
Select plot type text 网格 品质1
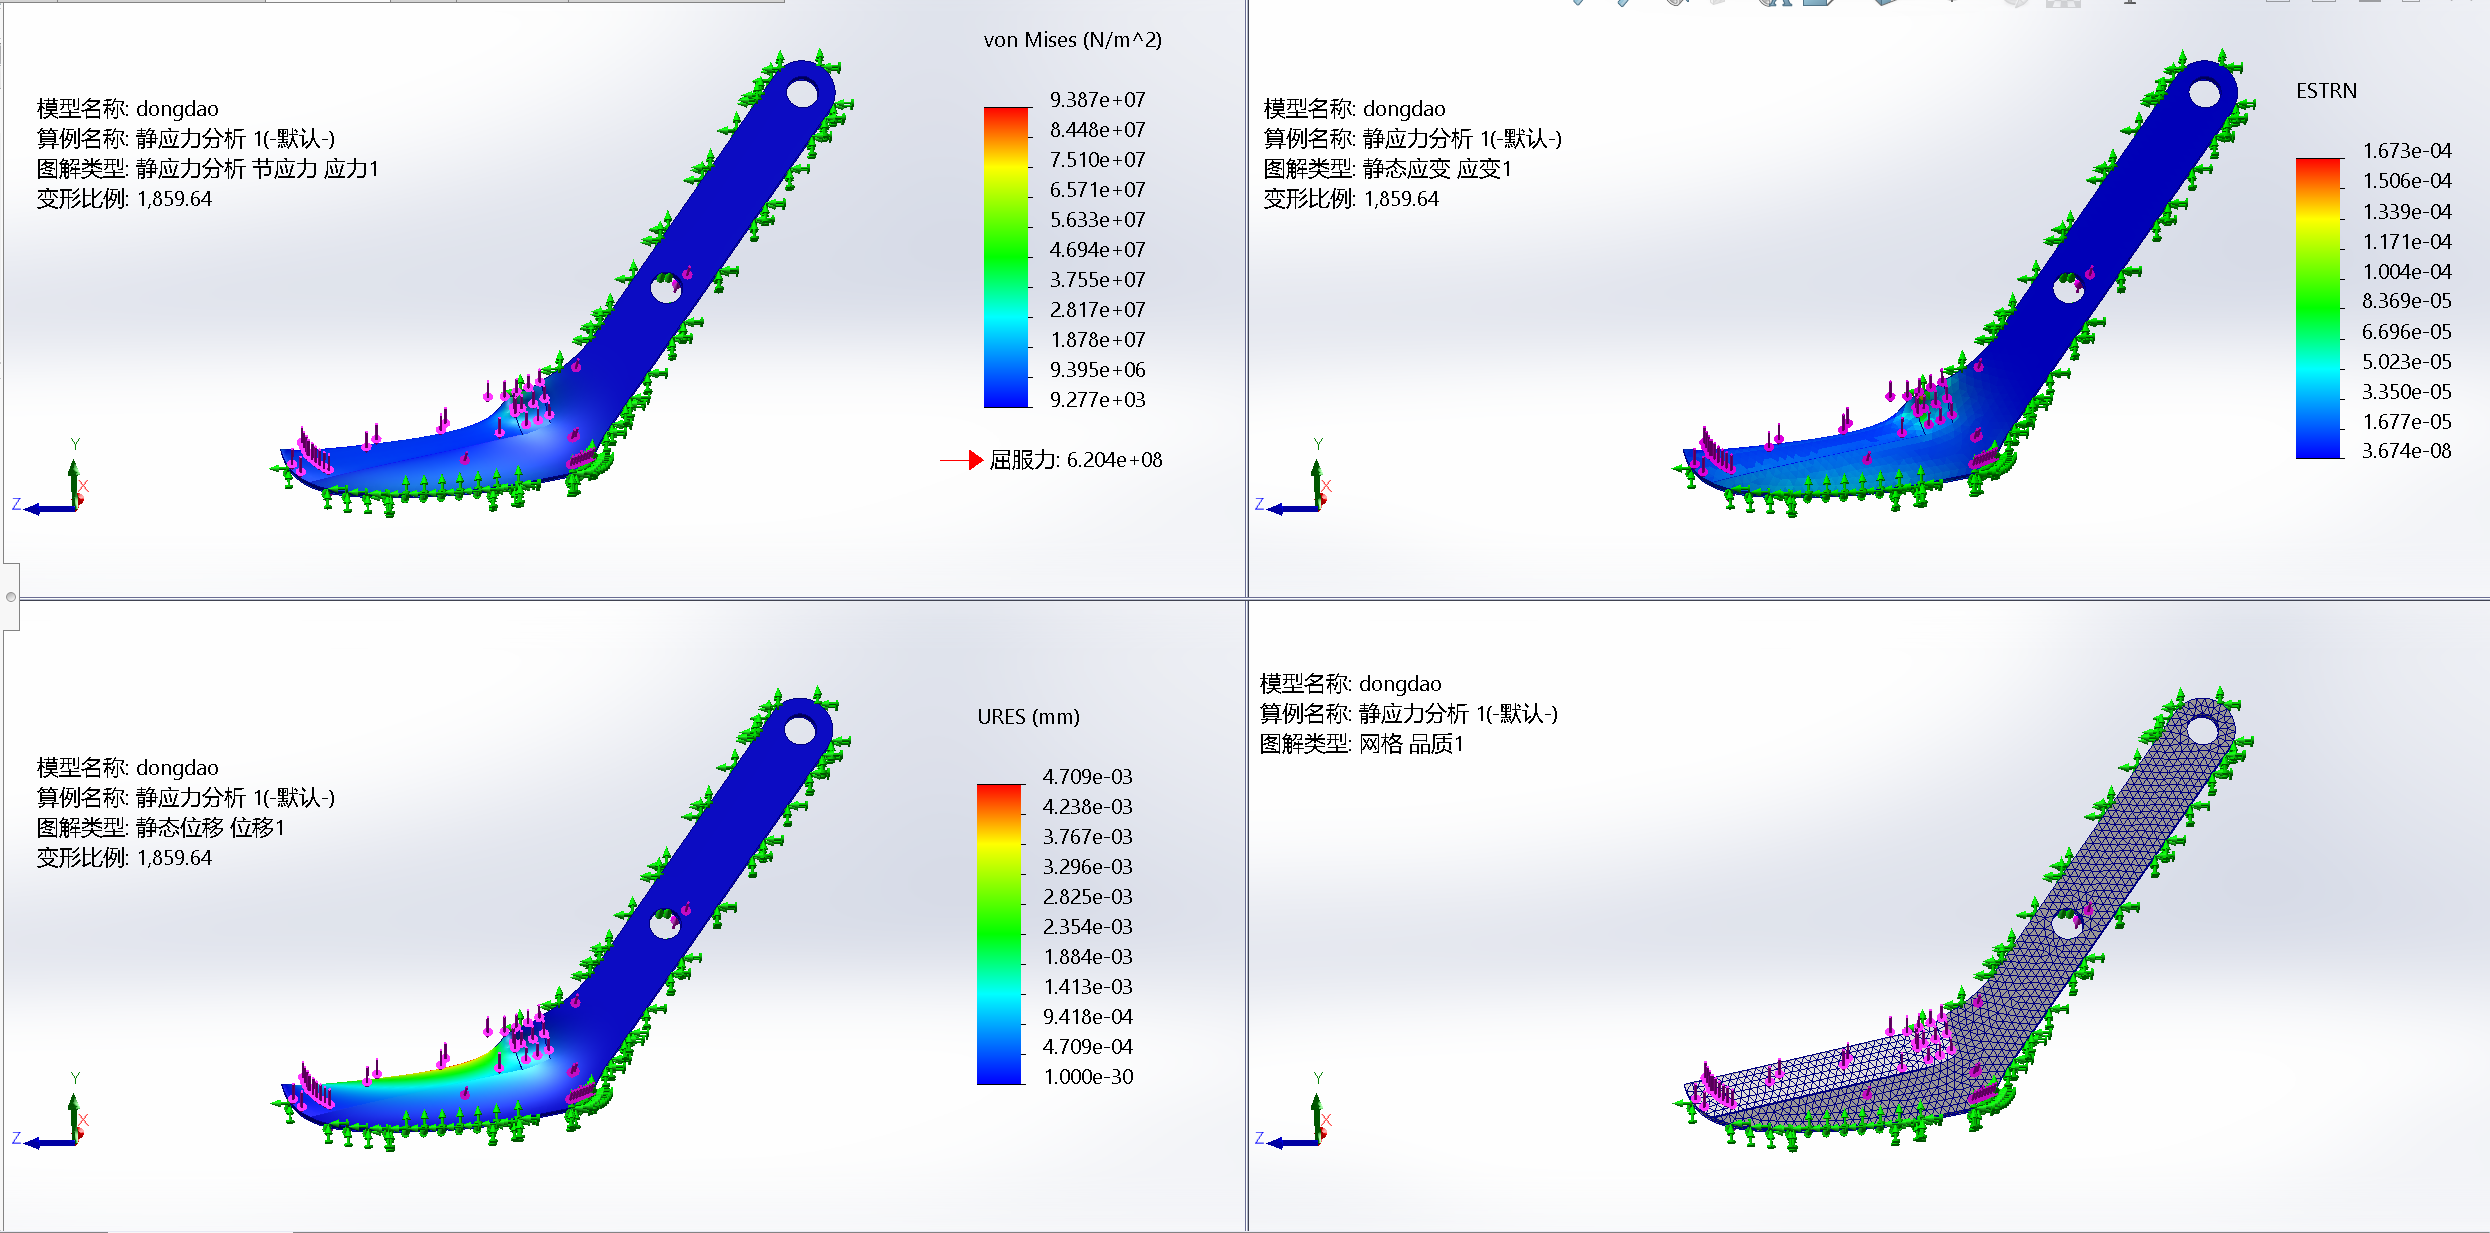[1411, 744]
